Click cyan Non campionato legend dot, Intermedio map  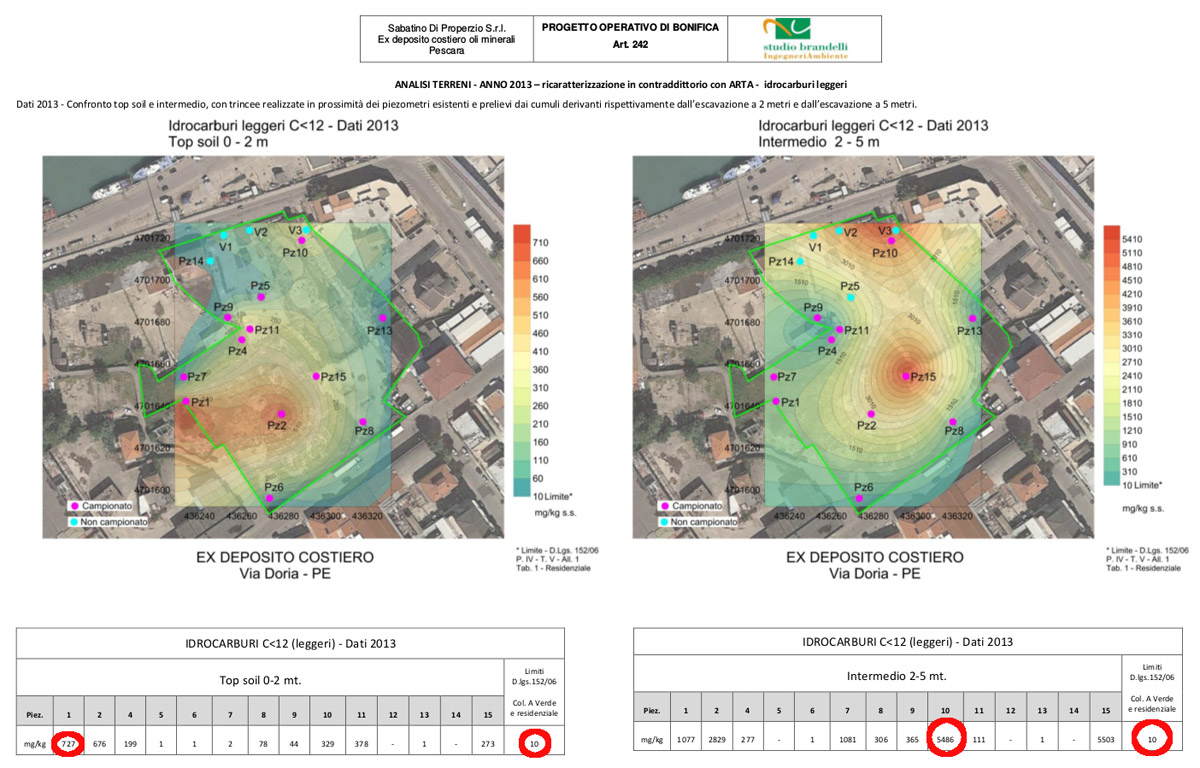click(x=662, y=522)
